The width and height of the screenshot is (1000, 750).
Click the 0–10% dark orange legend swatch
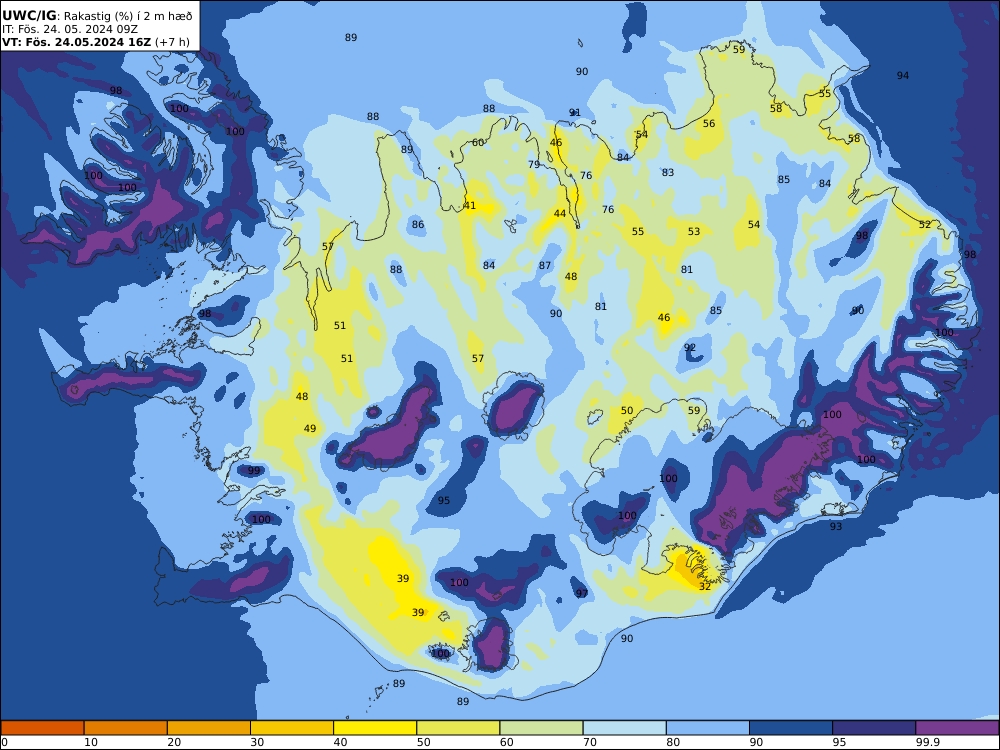coord(42,728)
